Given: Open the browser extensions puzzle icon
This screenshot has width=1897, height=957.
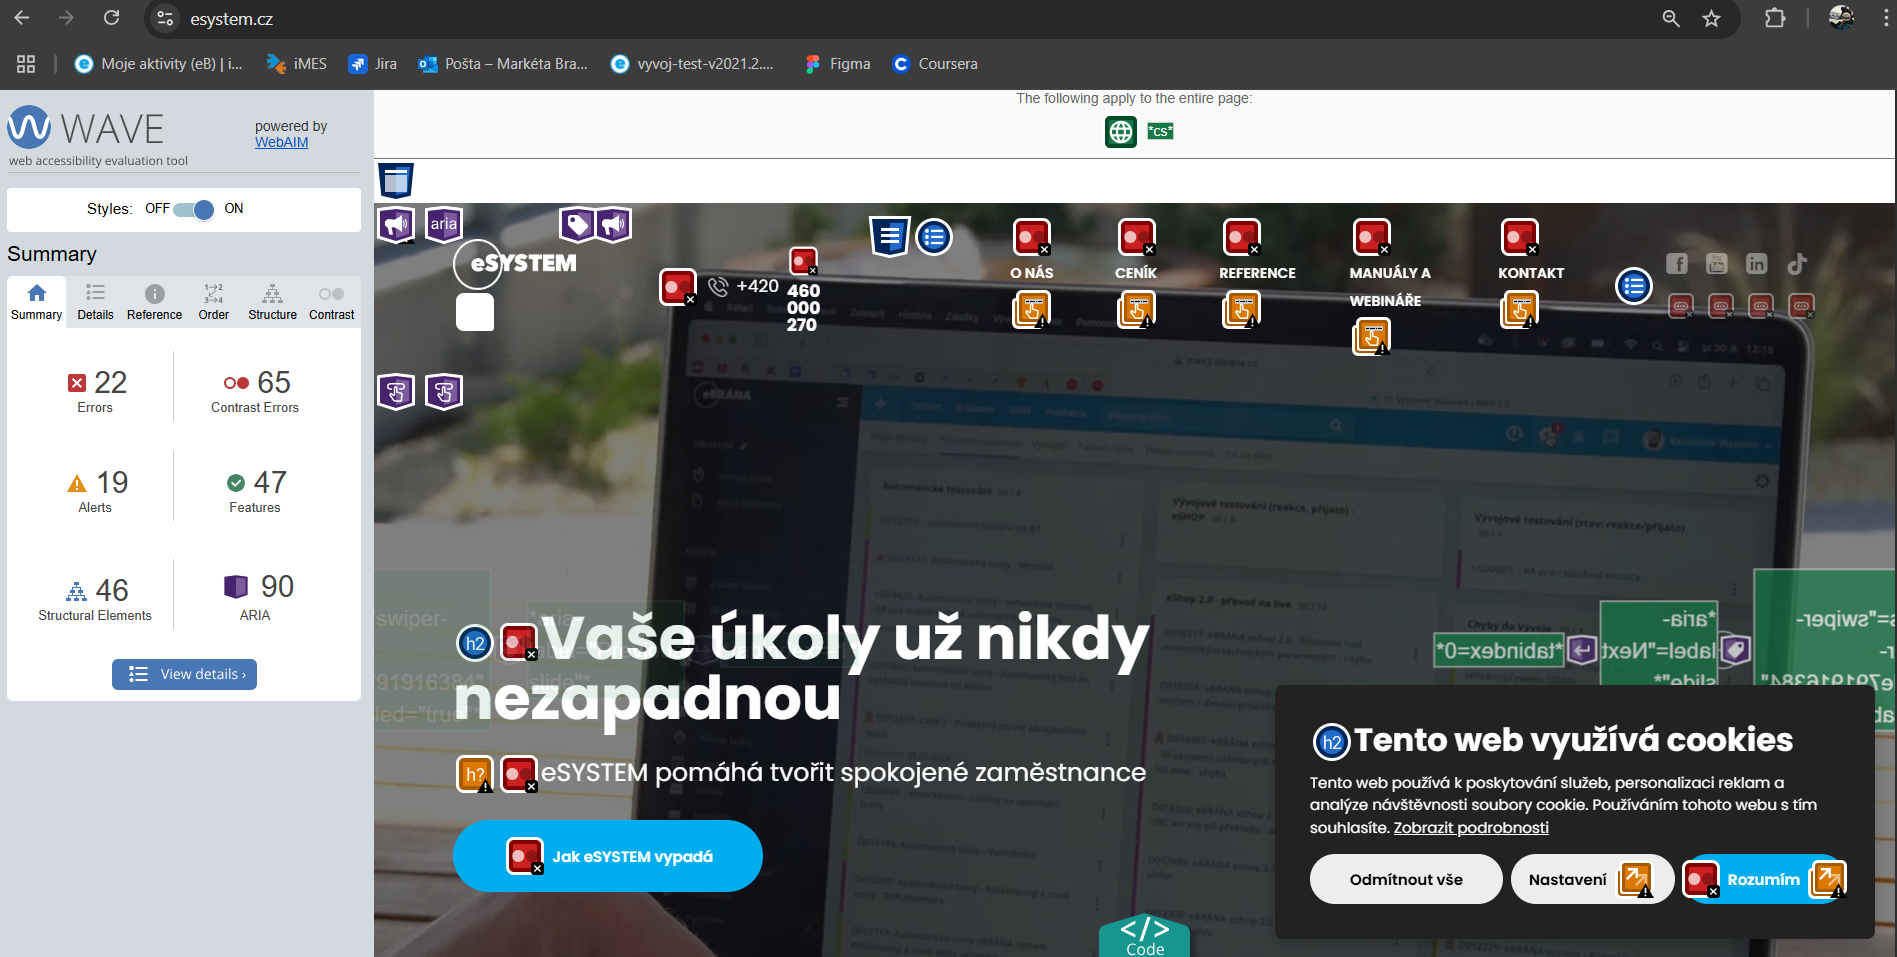Looking at the screenshot, I should [x=1775, y=19].
